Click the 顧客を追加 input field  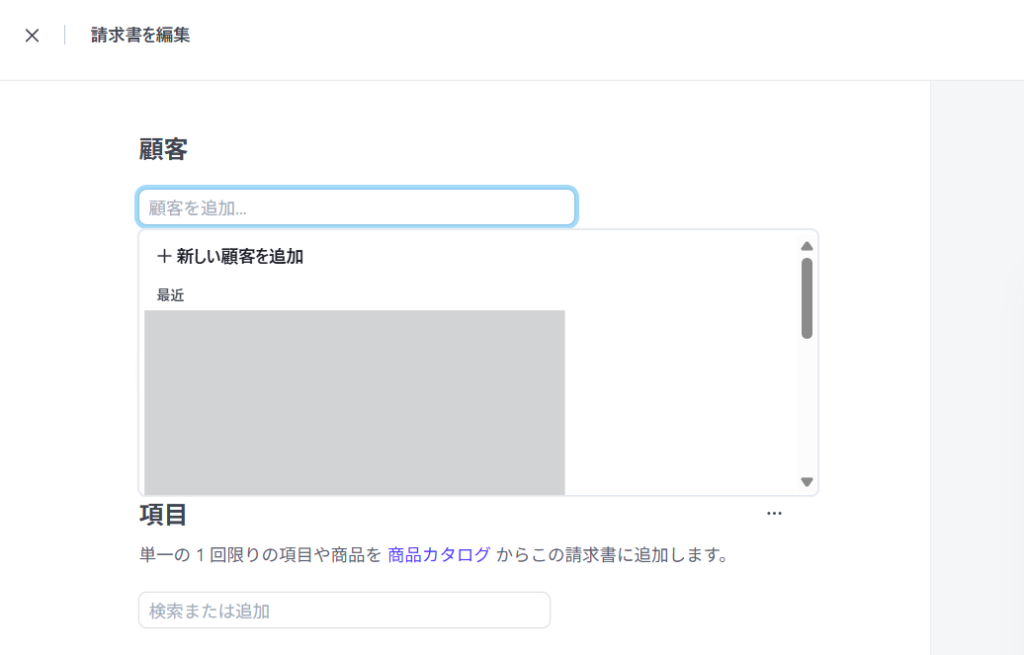357,208
